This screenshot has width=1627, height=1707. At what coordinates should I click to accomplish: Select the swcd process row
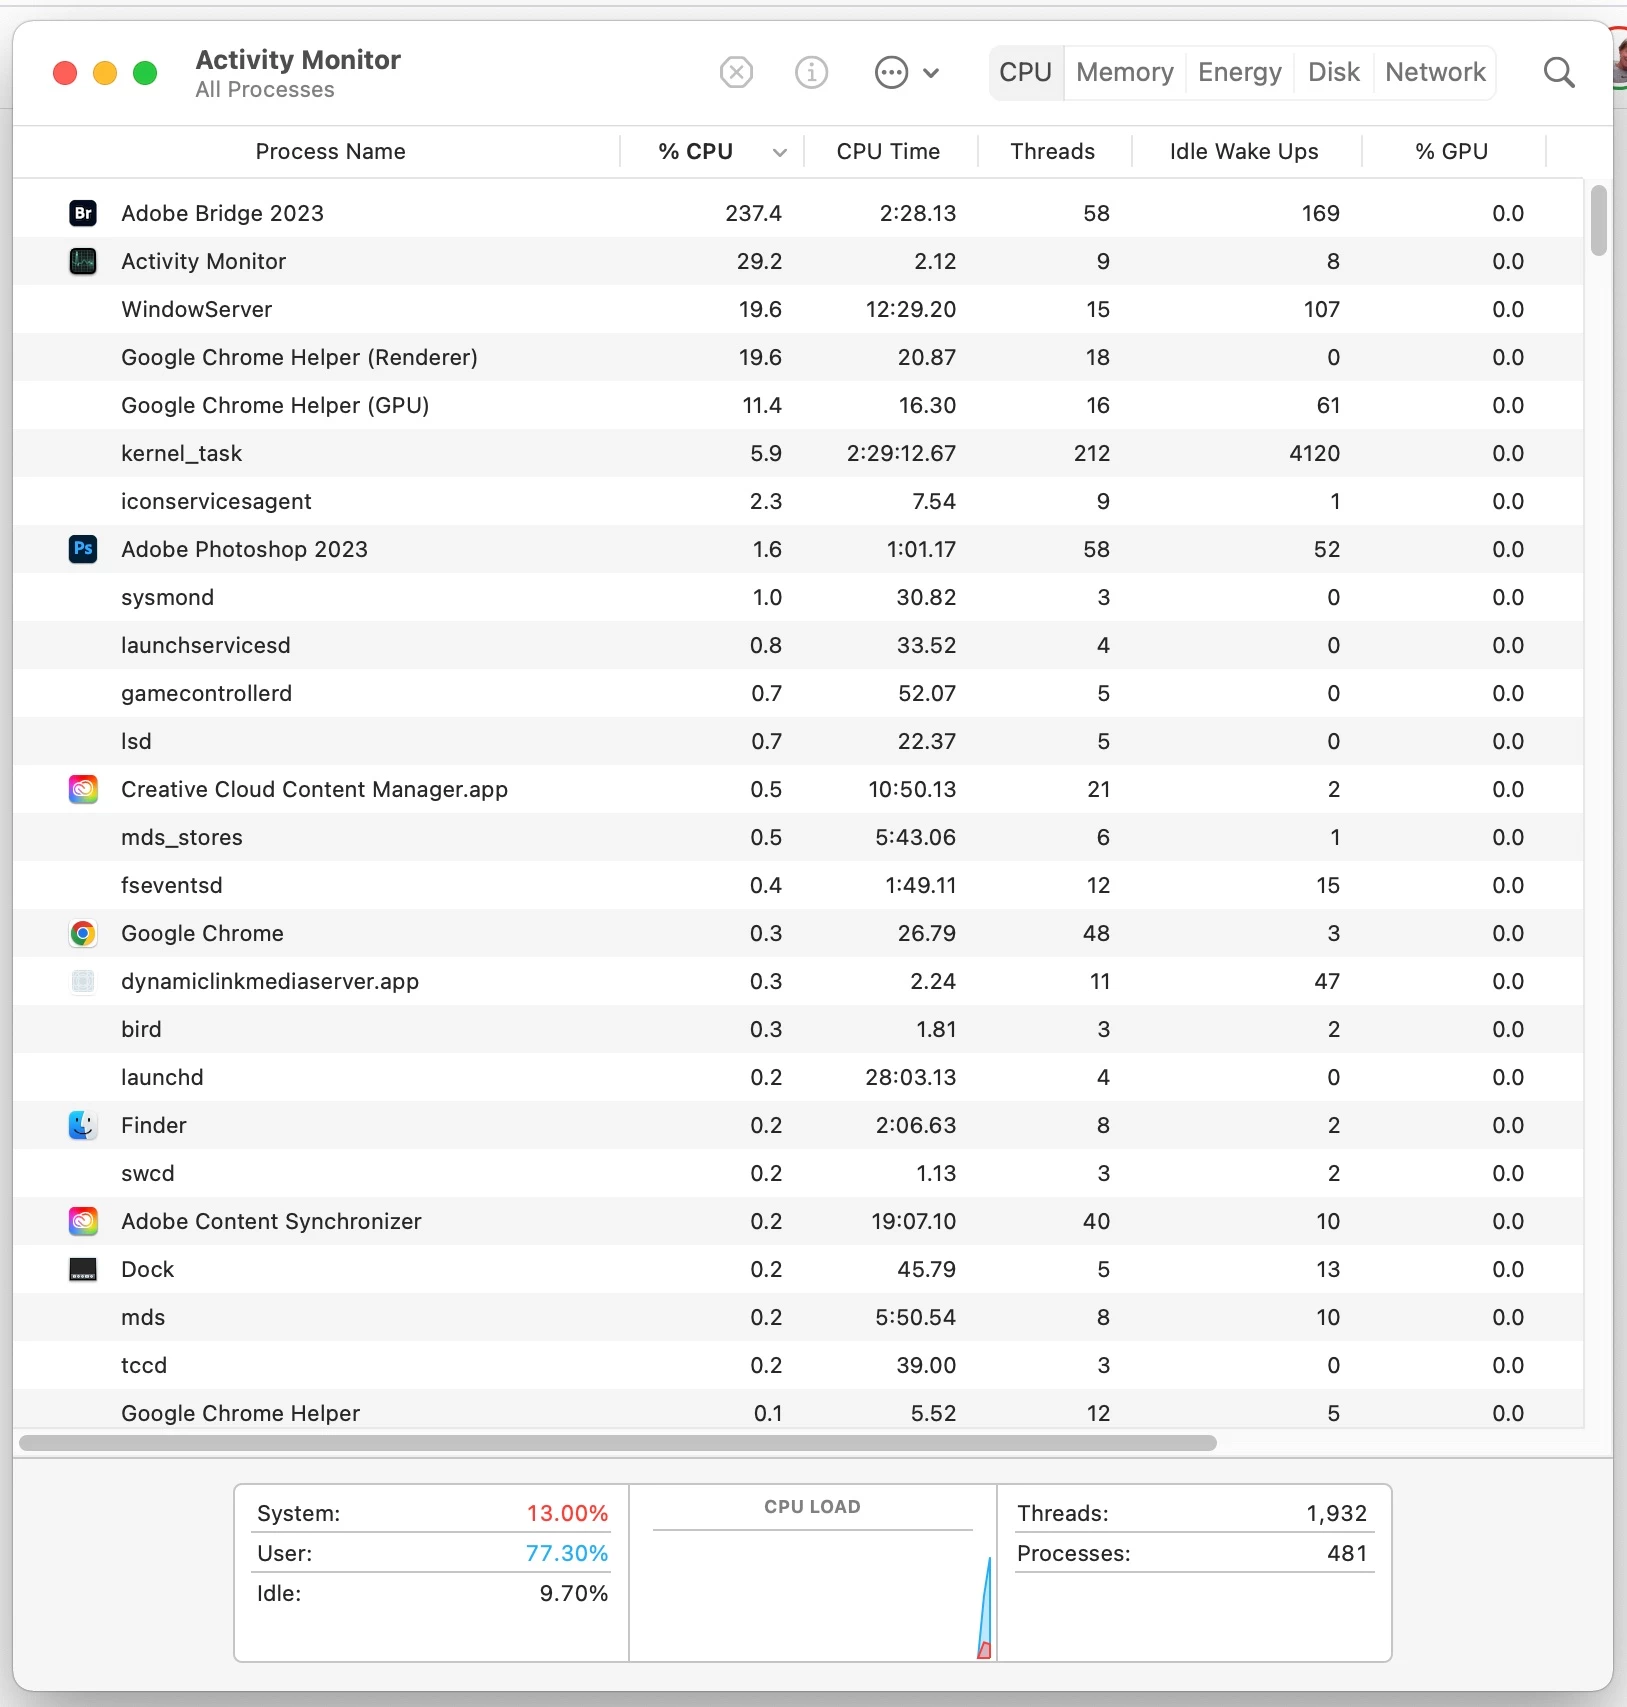tap(798, 1173)
